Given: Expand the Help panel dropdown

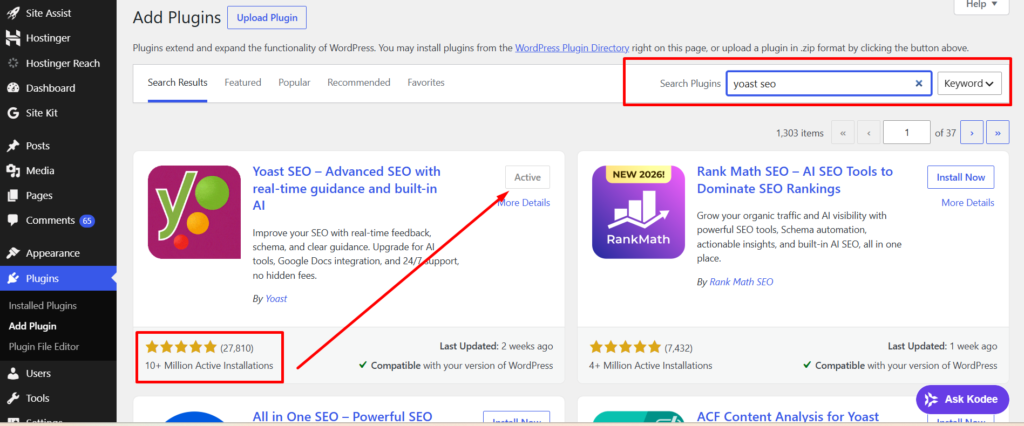Looking at the screenshot, I should [x=982, y=5].
